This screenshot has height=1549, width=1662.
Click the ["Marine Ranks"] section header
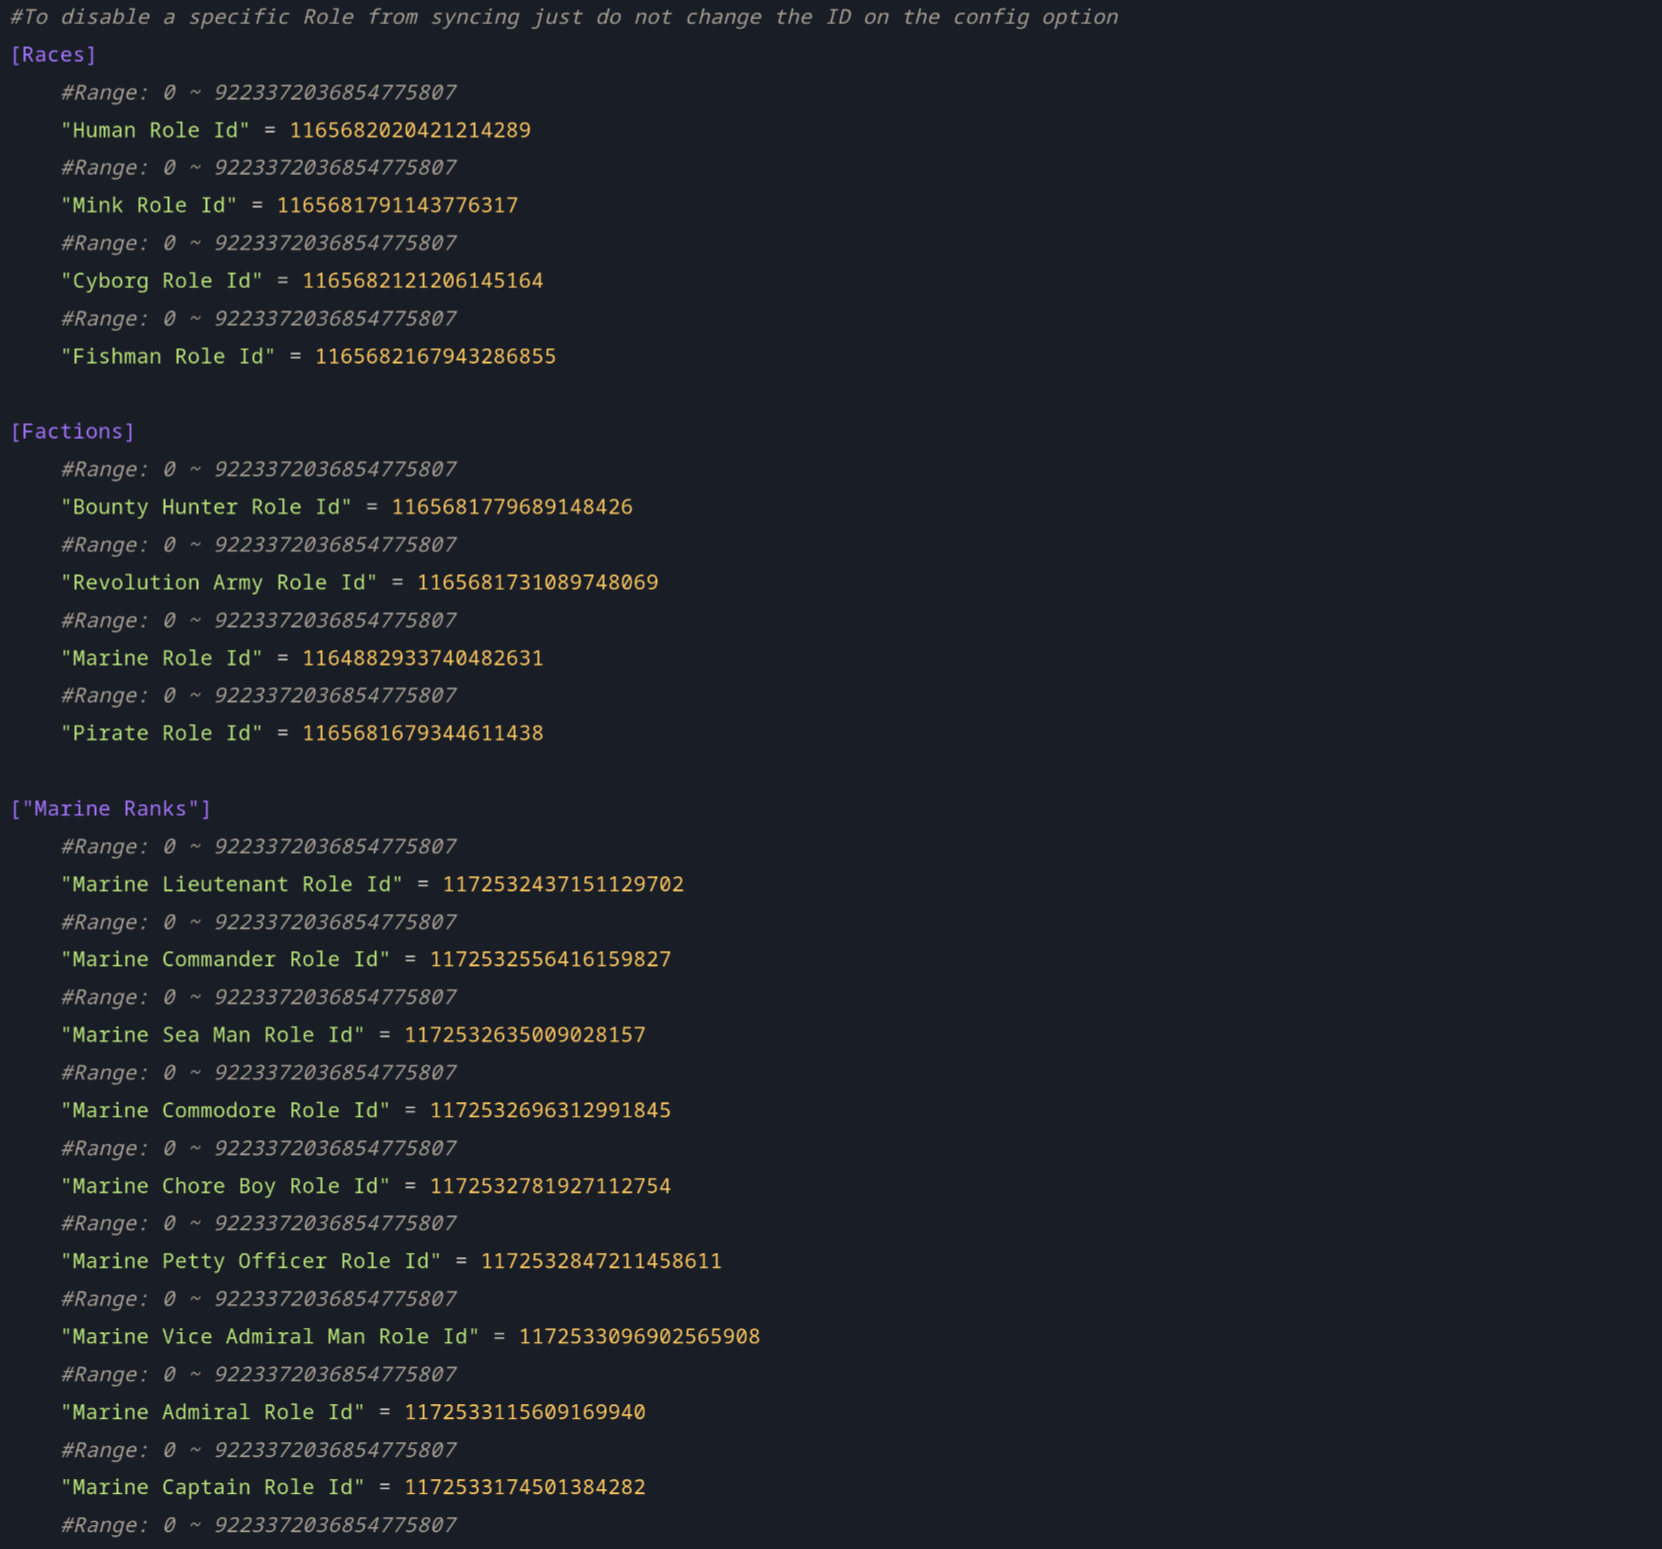point(110,809)
